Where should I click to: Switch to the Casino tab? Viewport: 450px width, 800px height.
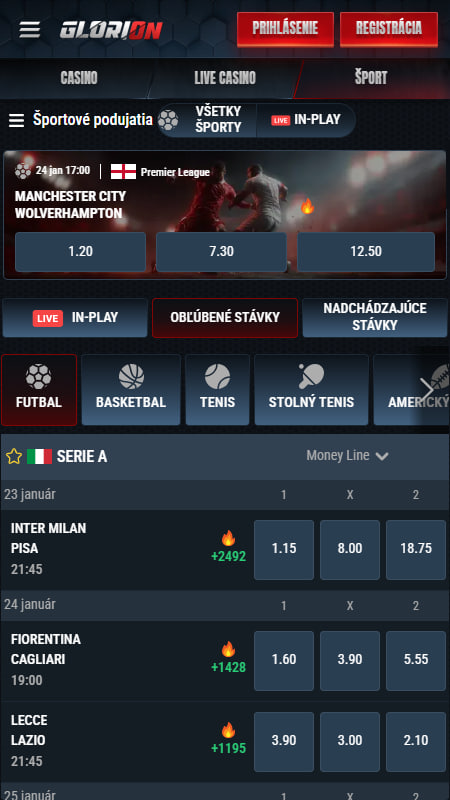point(79,78)
